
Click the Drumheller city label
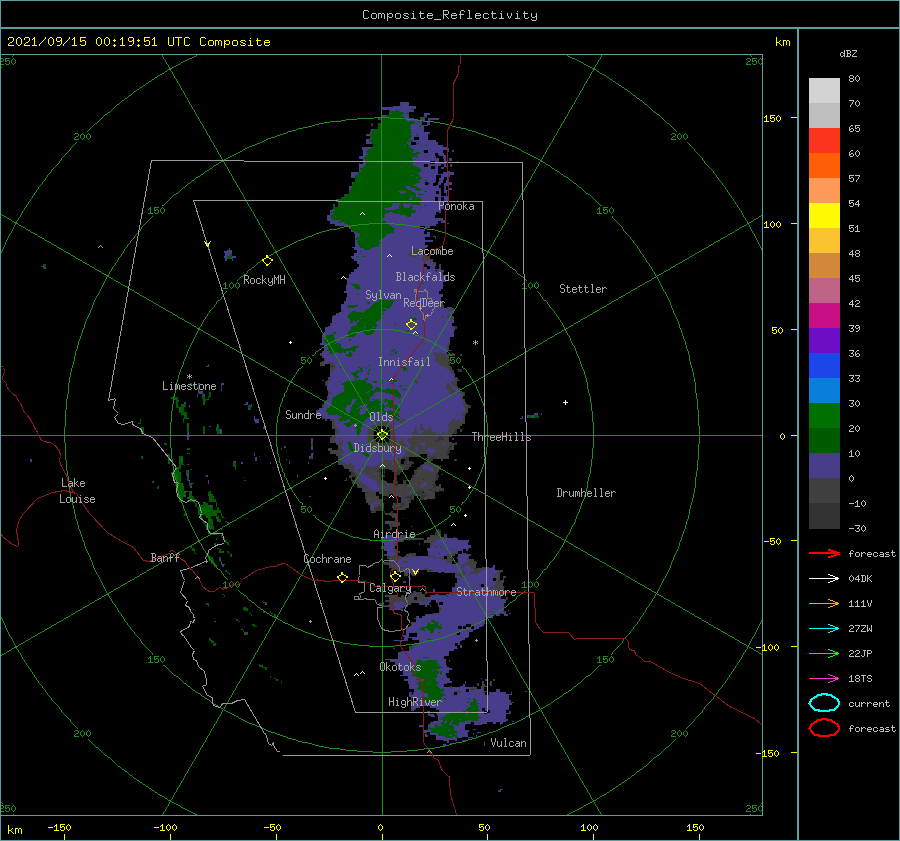coord(586,493)
